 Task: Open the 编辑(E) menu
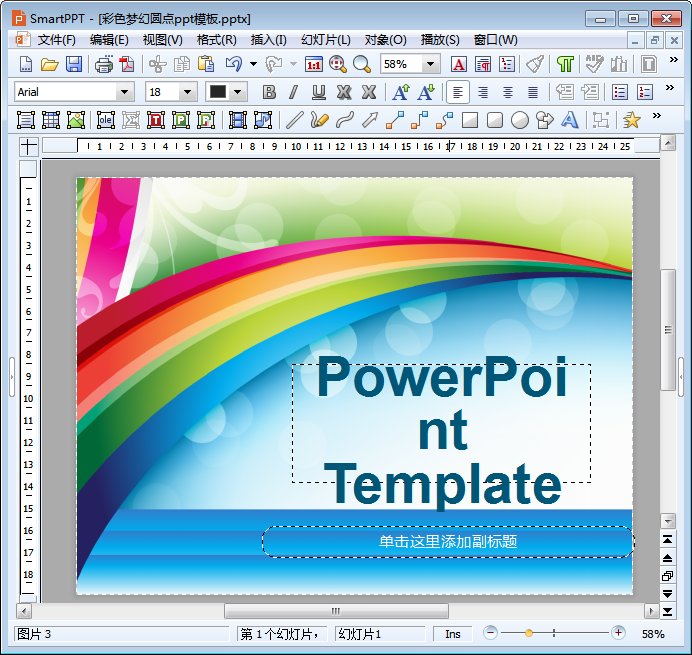pyautogui.click(x=109, y=40)
